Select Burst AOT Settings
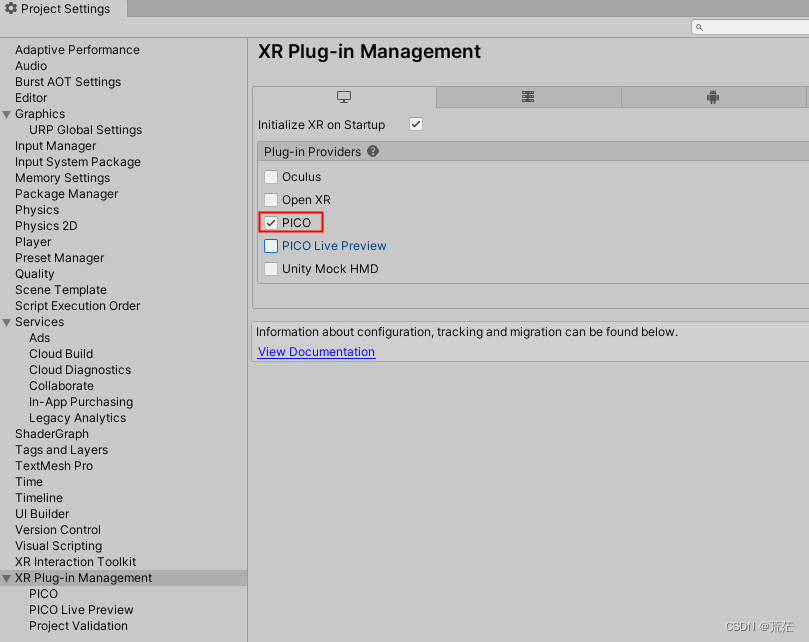The height and width of the screenshot is (642, 809). click(x=68, y=82)
